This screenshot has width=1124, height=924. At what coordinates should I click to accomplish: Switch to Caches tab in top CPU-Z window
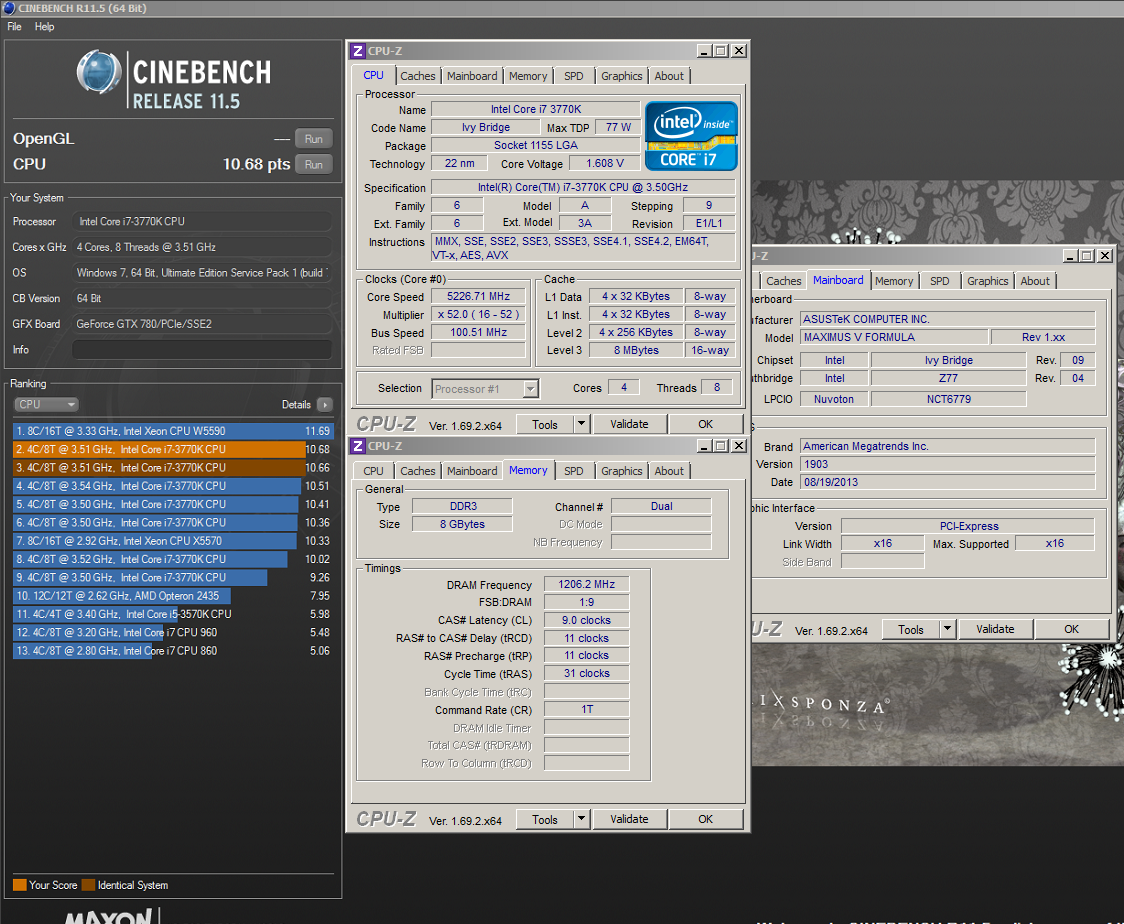pos(417,76)
